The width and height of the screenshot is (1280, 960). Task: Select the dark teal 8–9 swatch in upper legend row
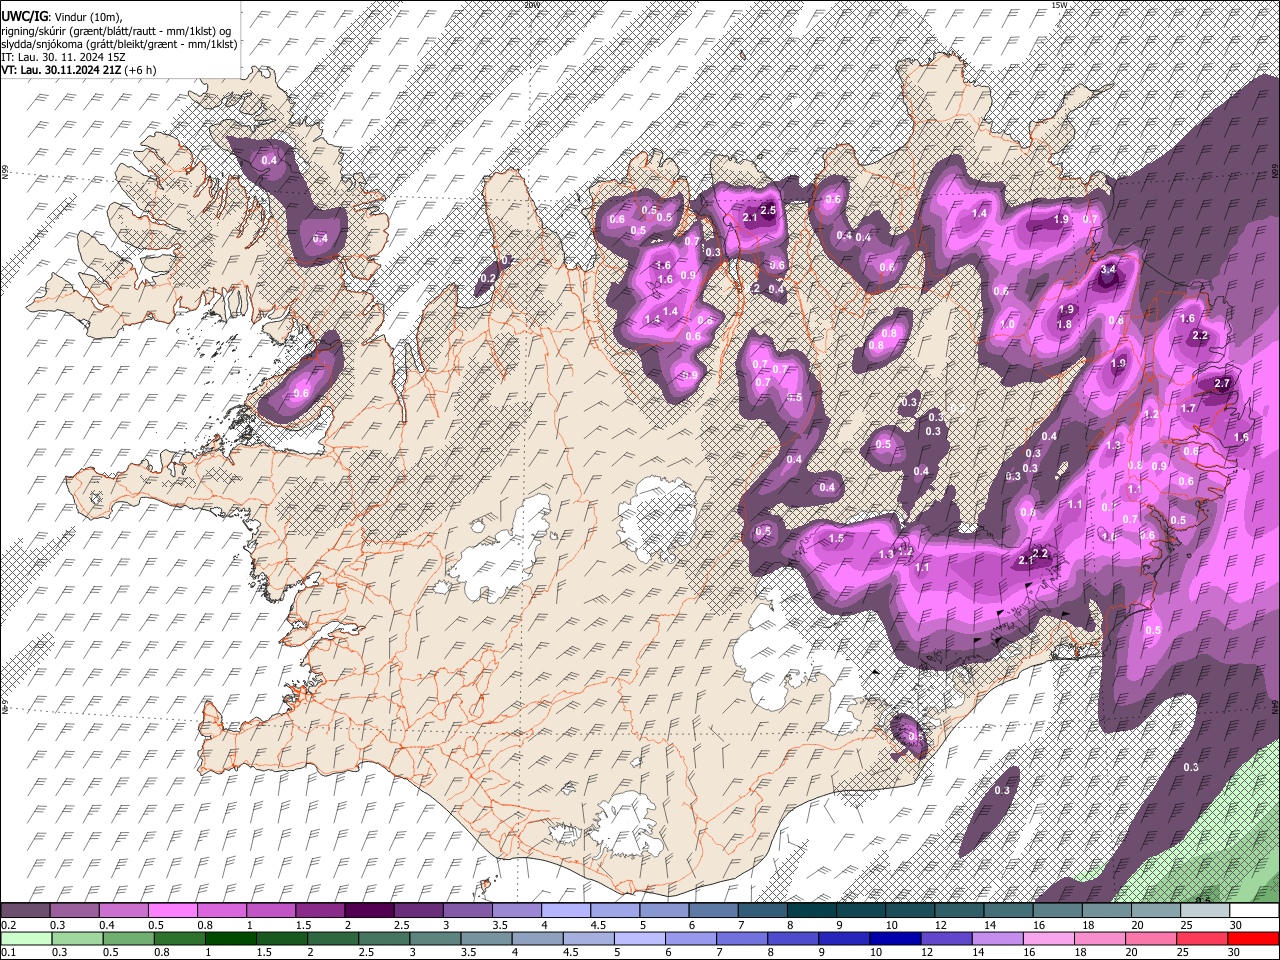(x=810, y=911)
